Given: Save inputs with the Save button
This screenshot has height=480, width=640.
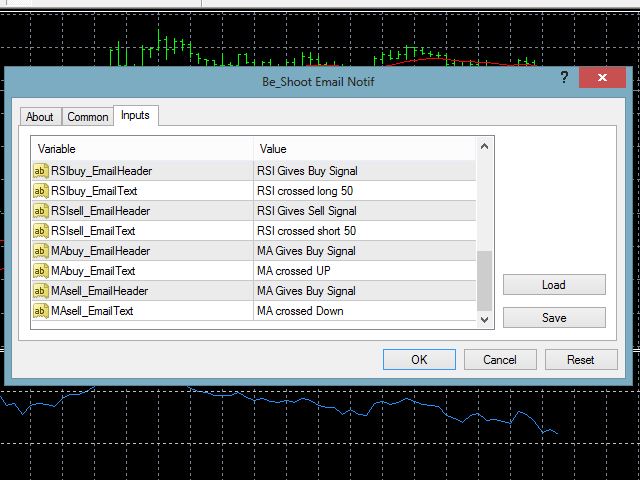Looking at the screenshot, I should 554,318.
